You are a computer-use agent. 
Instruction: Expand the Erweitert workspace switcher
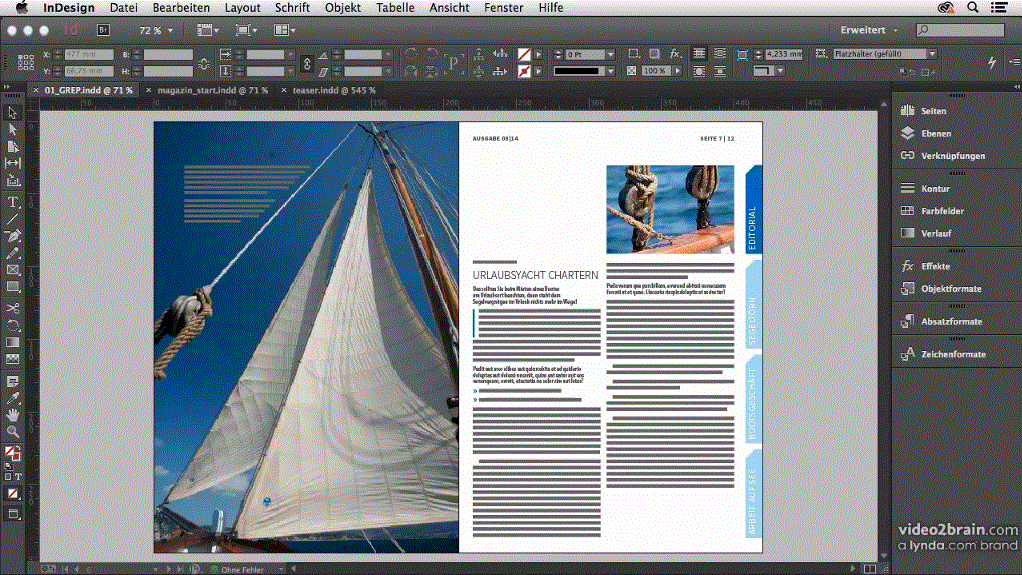869,30
